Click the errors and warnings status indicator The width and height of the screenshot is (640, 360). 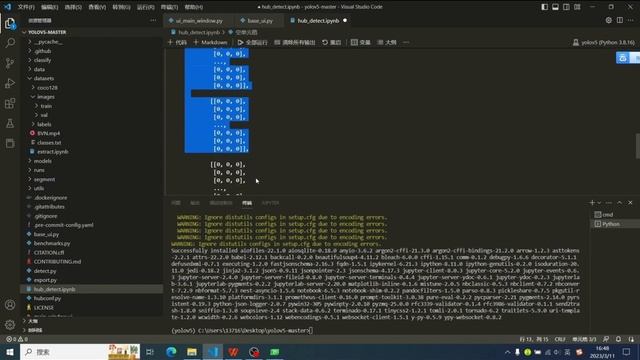[17, 339]
